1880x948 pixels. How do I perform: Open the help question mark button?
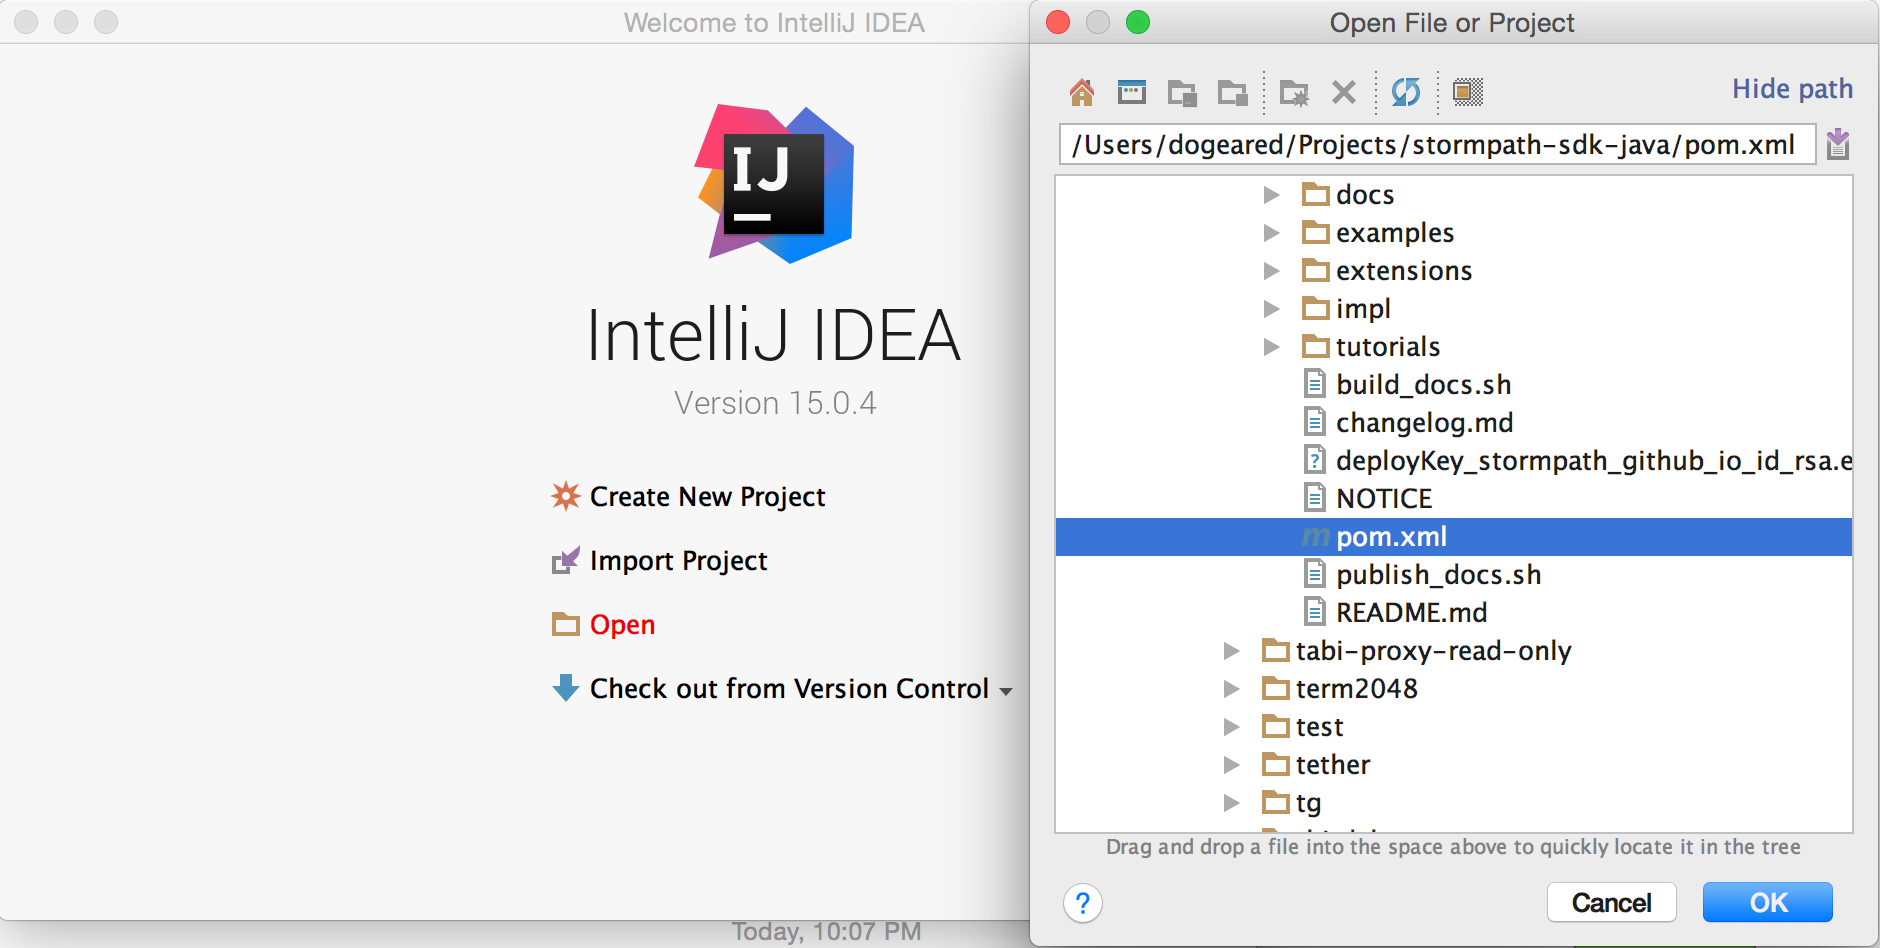(1083, 903)
